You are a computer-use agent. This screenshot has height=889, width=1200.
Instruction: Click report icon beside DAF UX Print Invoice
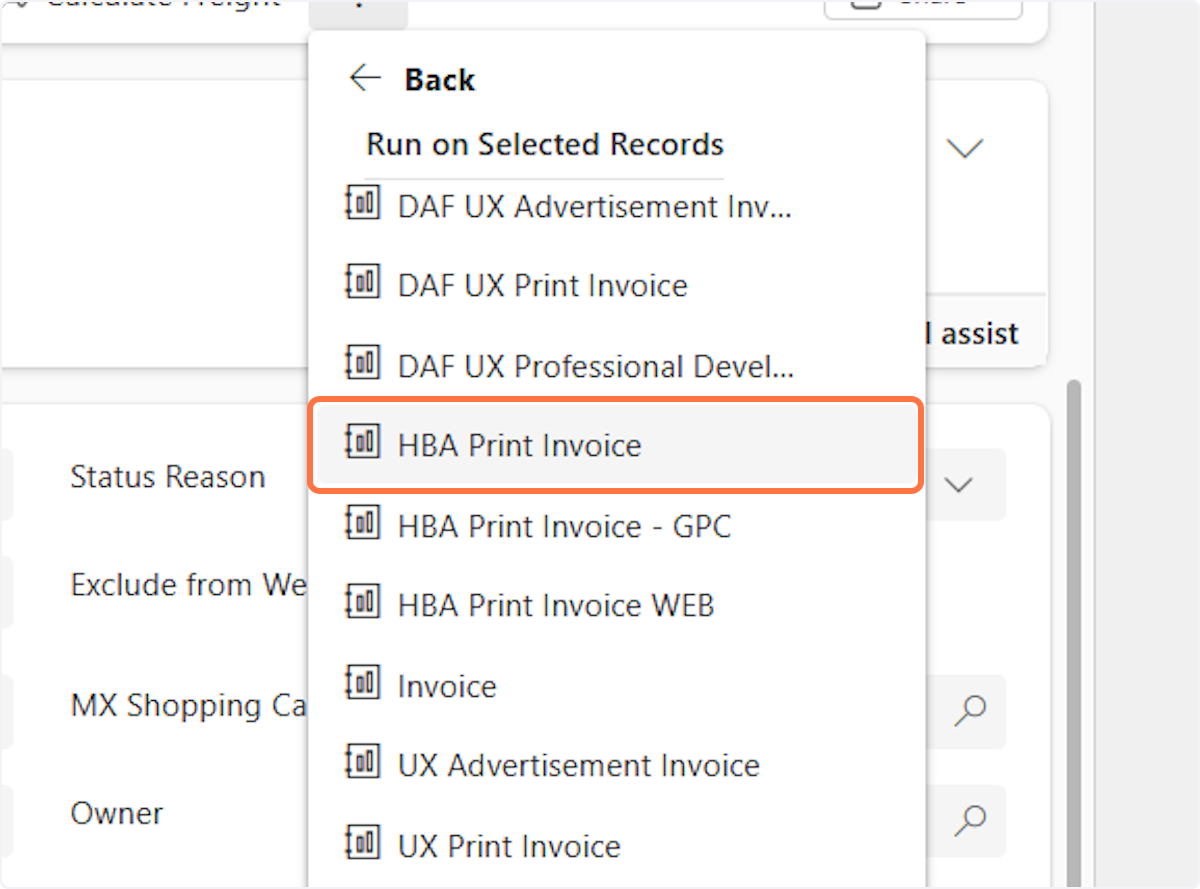tap(362, 284)
